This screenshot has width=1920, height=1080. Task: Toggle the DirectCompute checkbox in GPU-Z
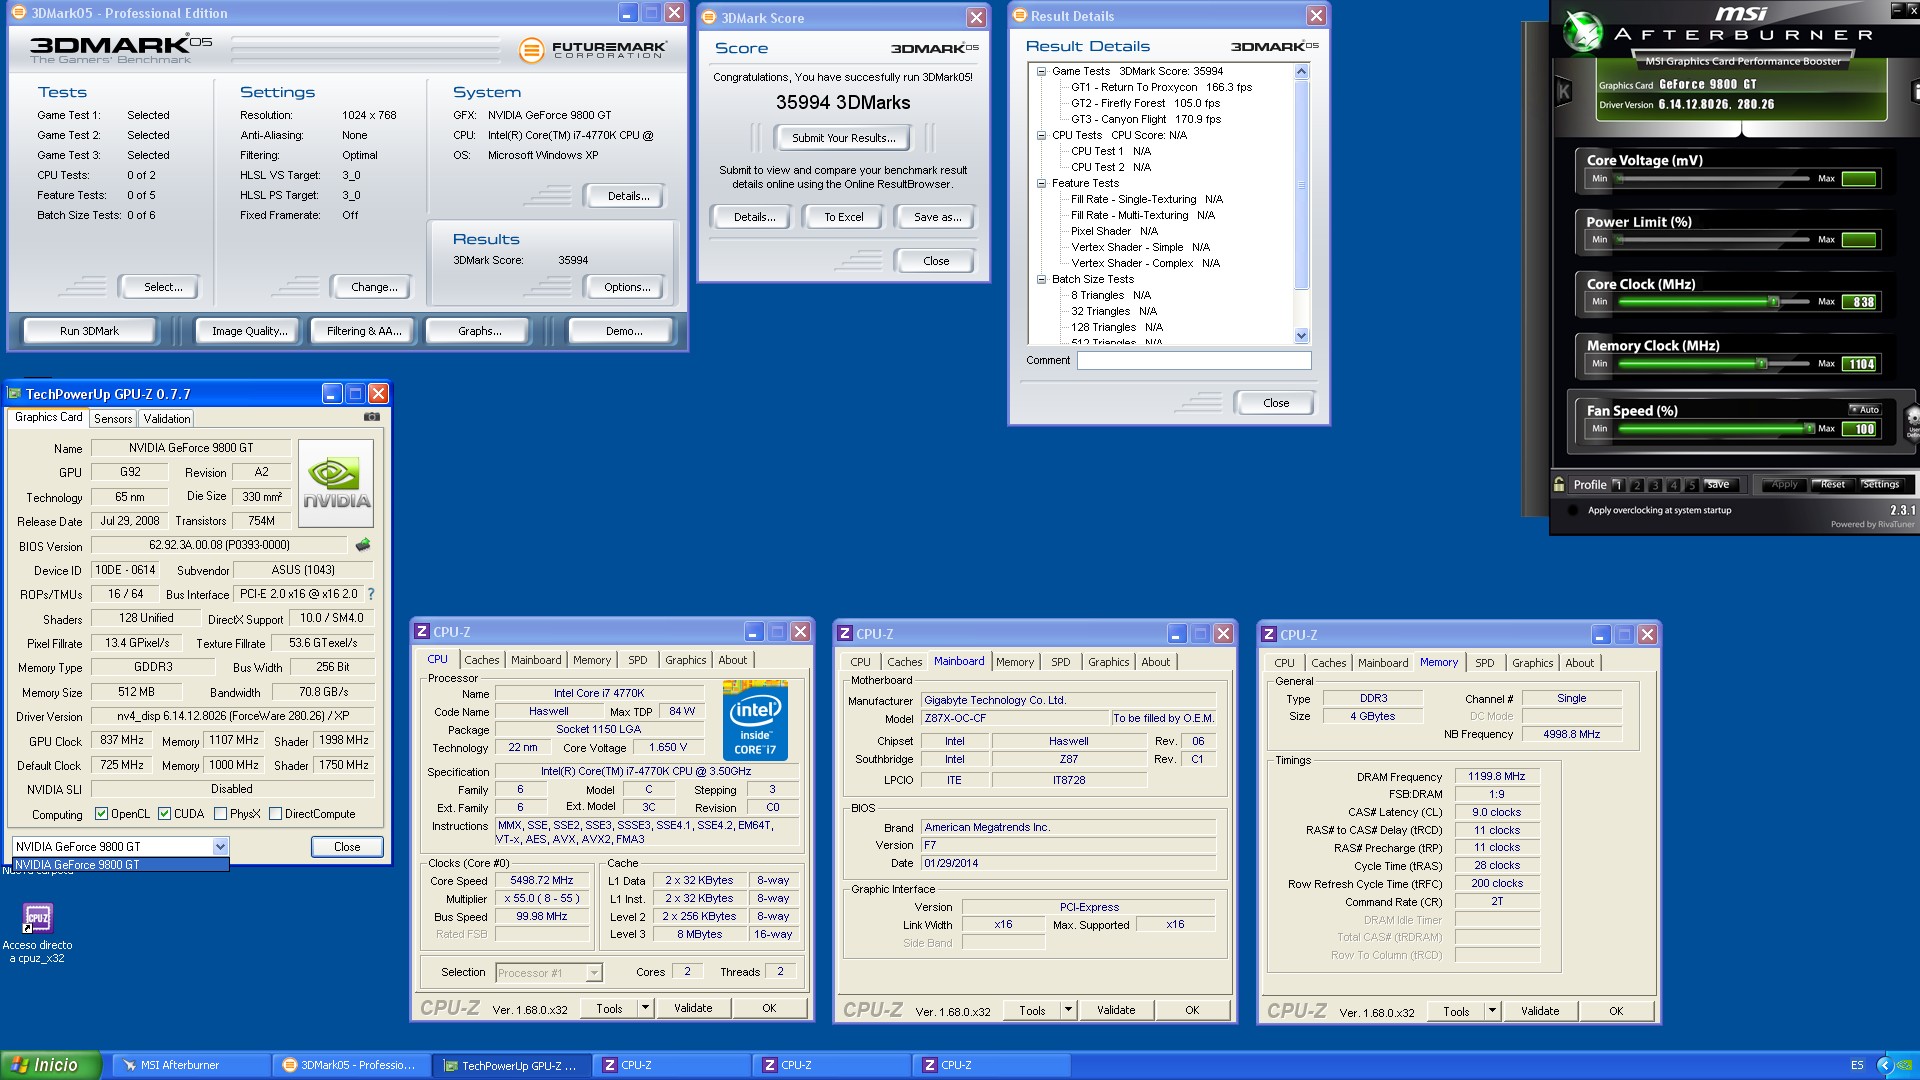(276, 814)
